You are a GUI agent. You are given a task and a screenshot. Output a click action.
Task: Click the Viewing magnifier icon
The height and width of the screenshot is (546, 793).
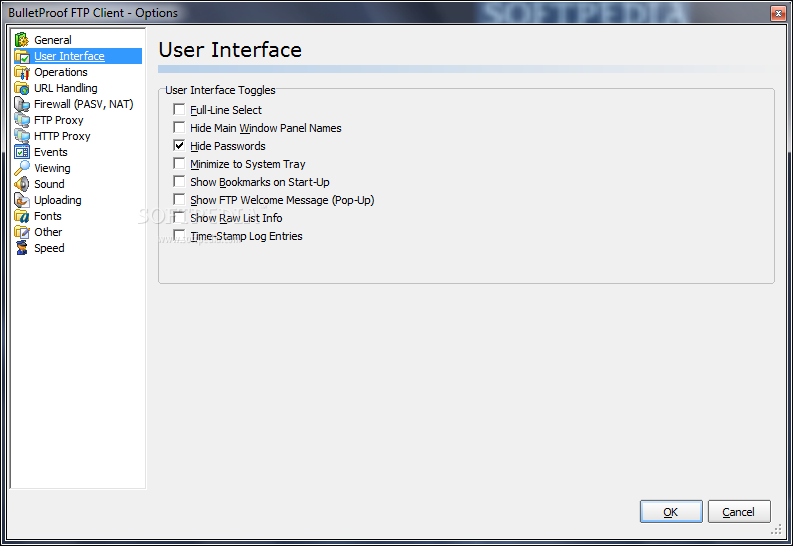pos(22,168)
